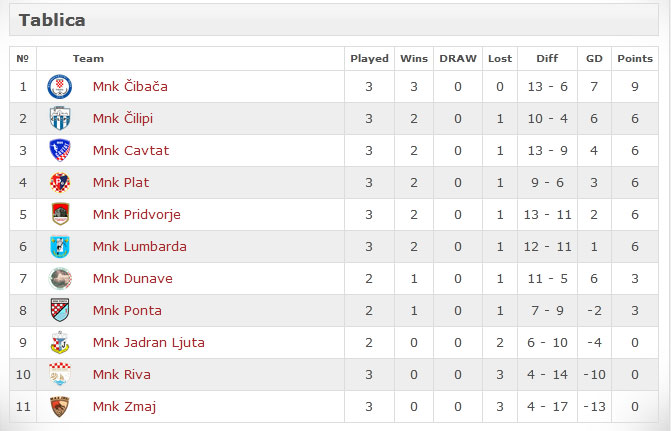Screen dimensions: 671x431
Task: Open the Mnk Zmaj team link
Action: 124,407
